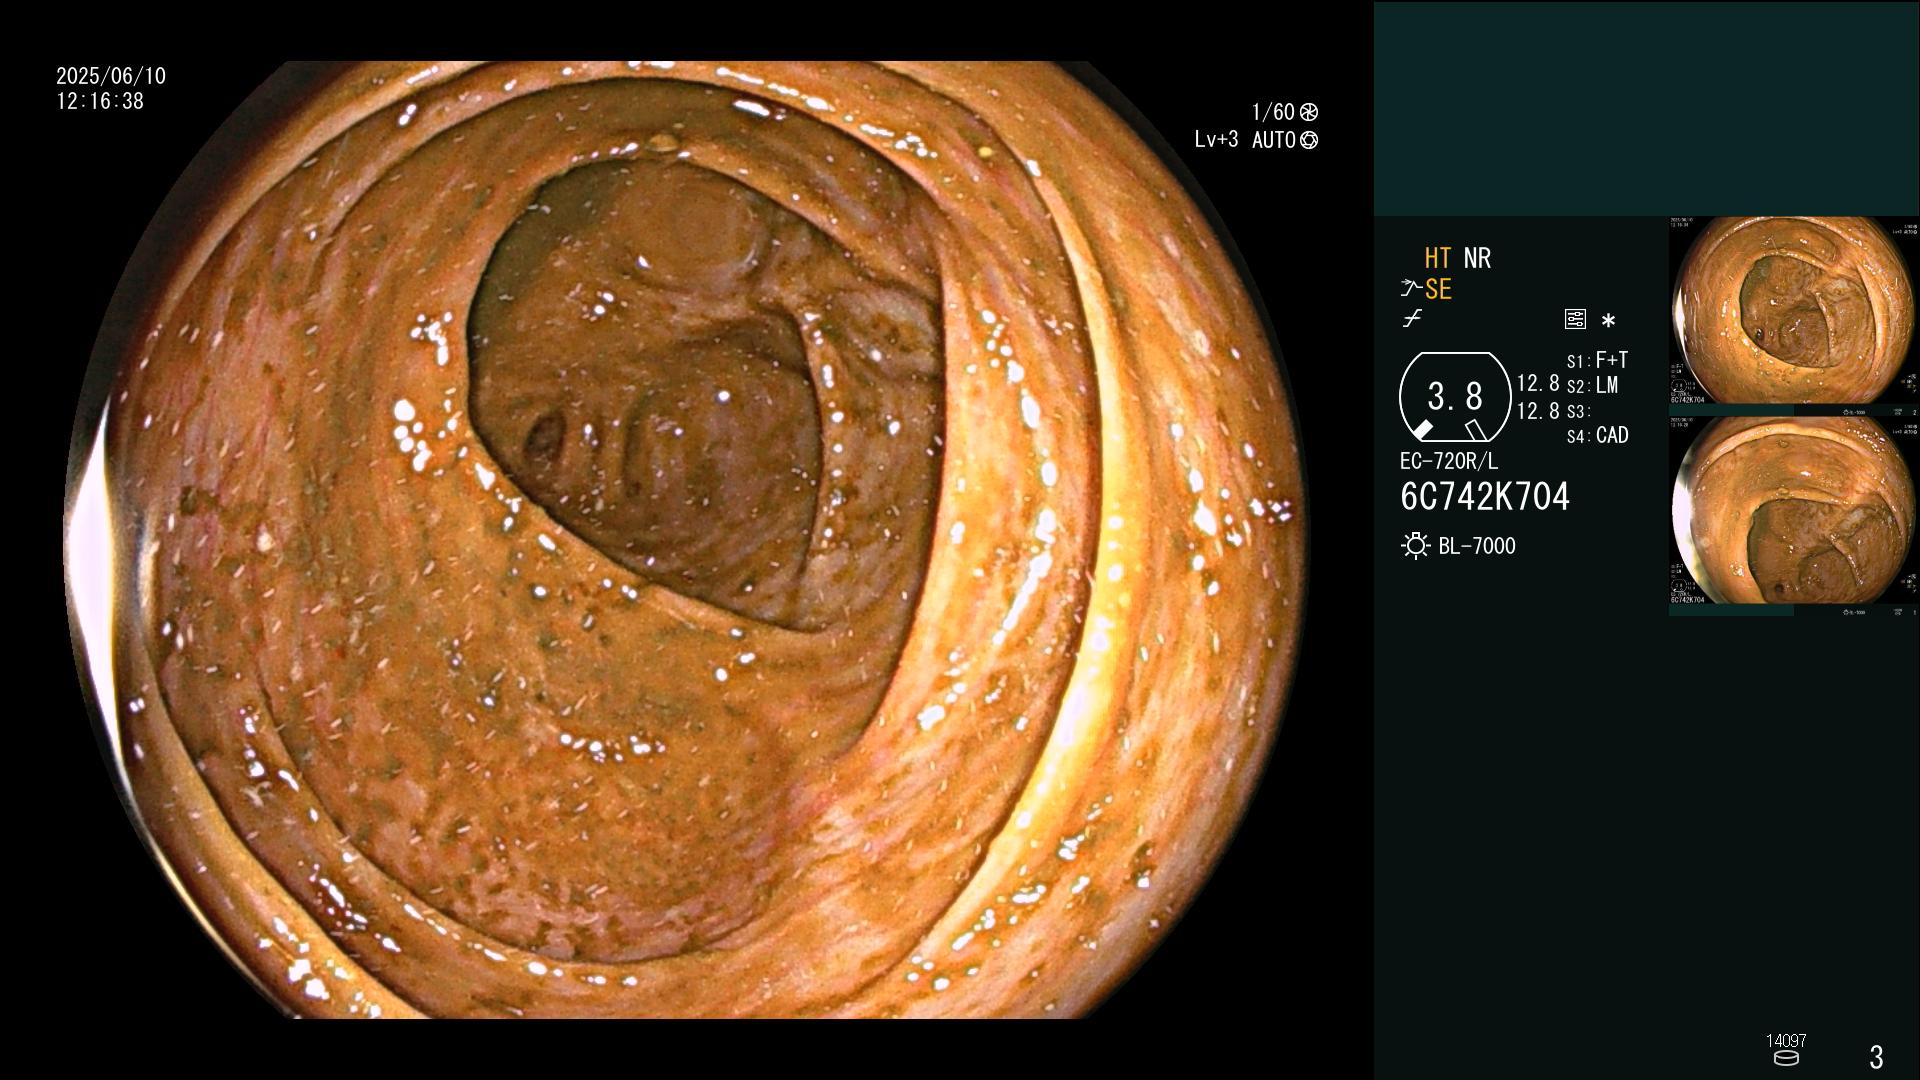Click the recording storage disk icon
The height and width of the screenshot is (1080, 1920).
click(1786, 1058)
